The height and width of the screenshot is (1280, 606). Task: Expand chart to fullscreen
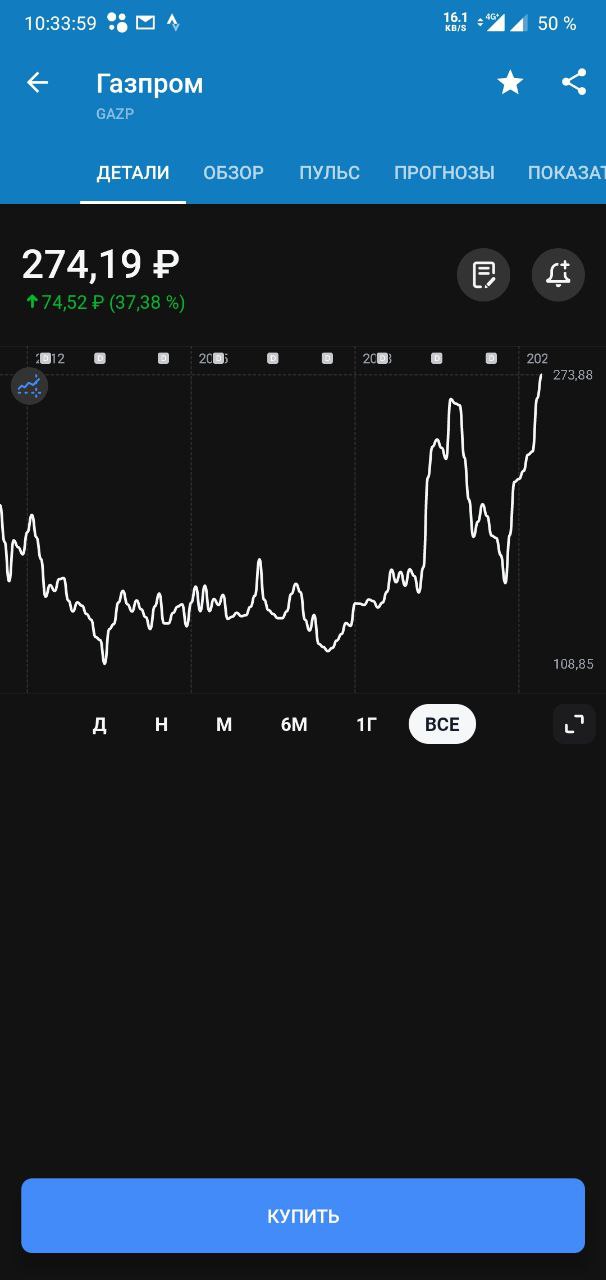(x=574, y=724)
